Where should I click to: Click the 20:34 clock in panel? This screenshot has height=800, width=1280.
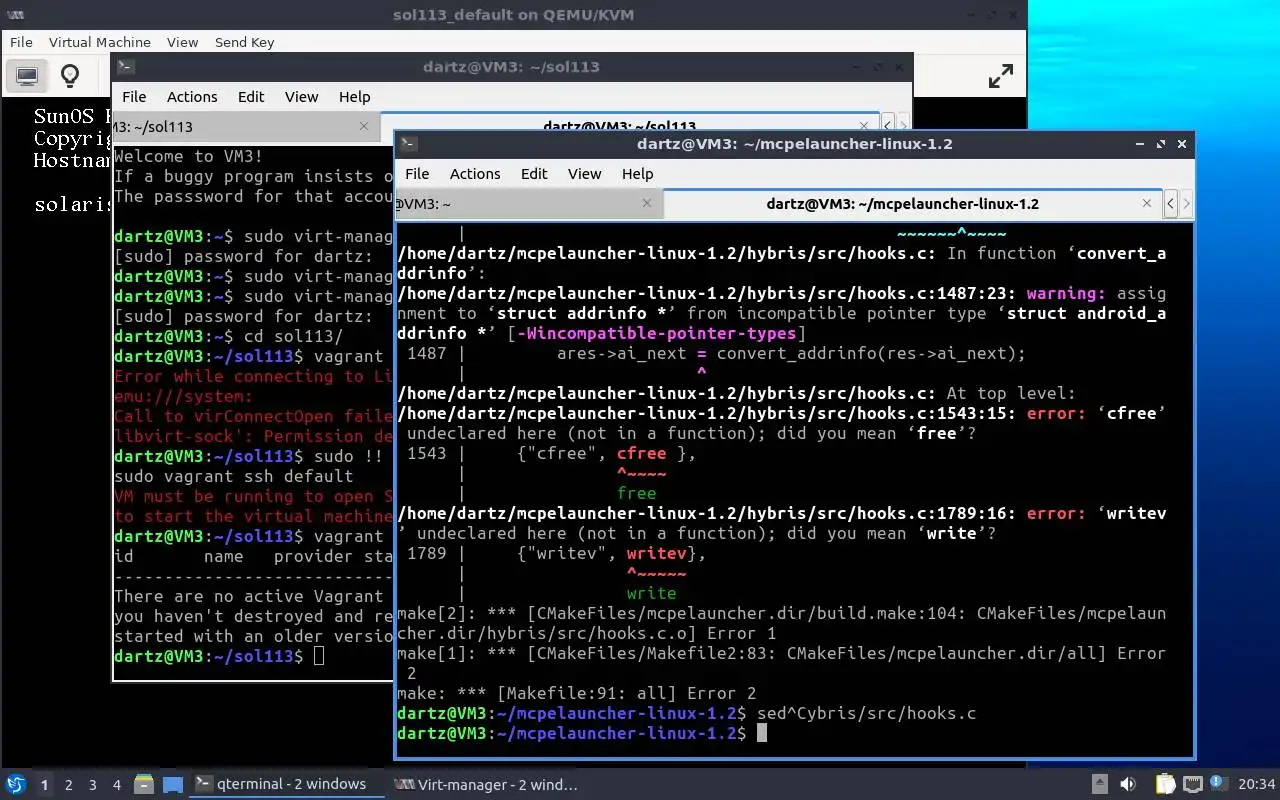click(1257, 784)
